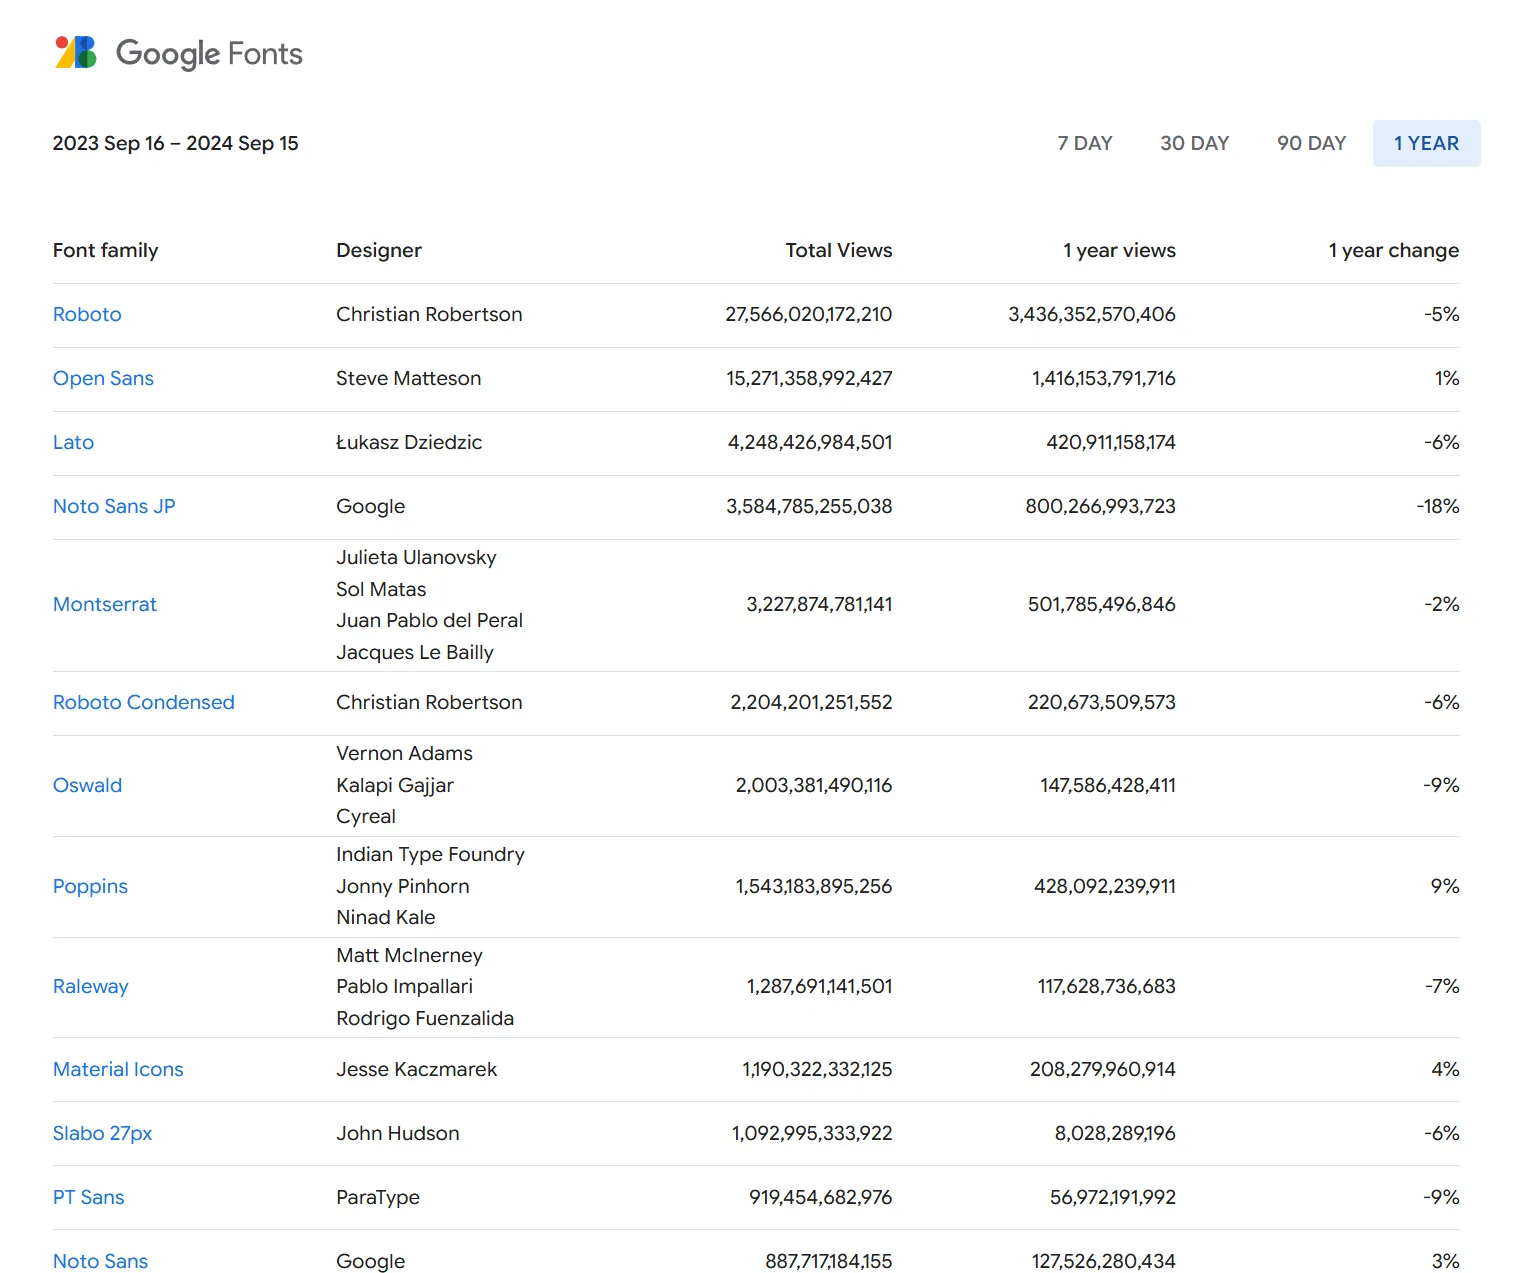This screenshot has width=1527, height=1273.
Task: Open the Roboto font link
Action: [87, 314]
